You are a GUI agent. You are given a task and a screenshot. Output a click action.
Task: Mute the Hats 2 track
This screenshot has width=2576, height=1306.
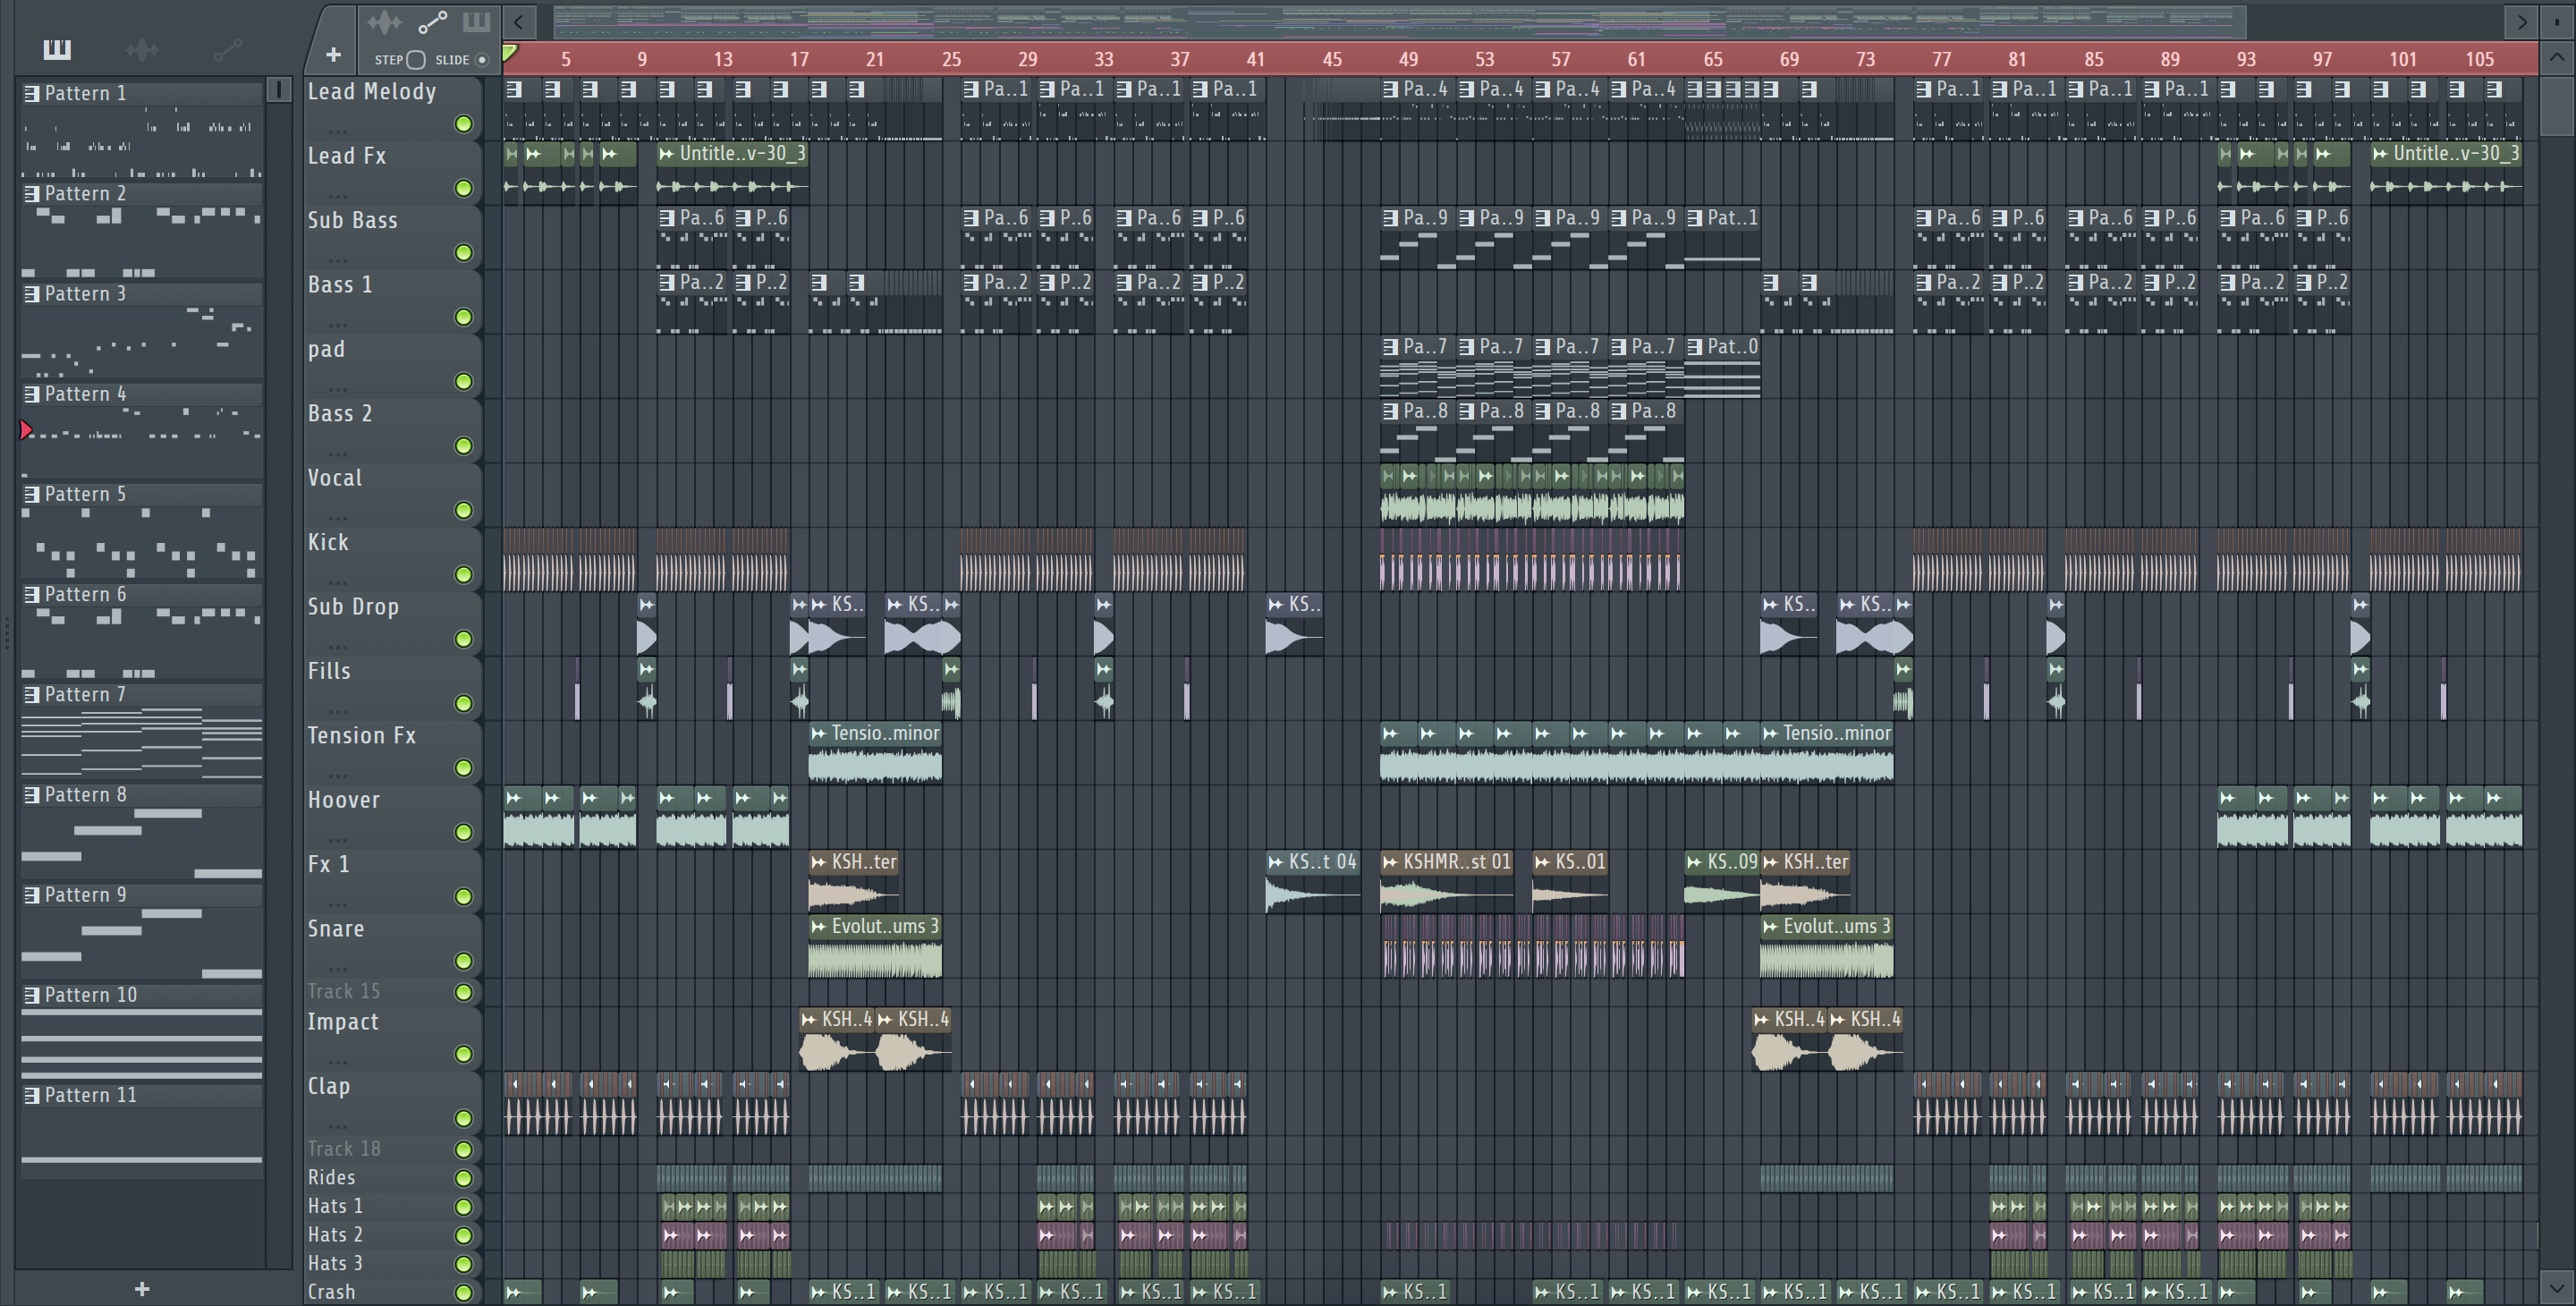pos(464,1236)
